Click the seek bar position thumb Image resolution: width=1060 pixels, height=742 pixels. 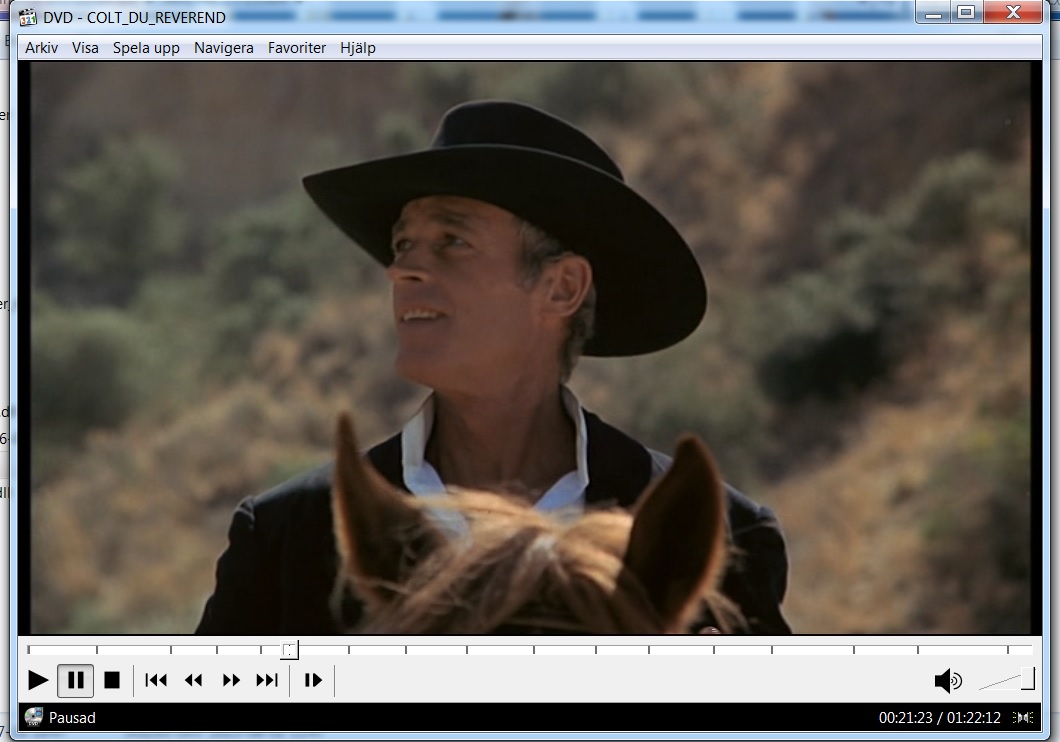[289, 650]
